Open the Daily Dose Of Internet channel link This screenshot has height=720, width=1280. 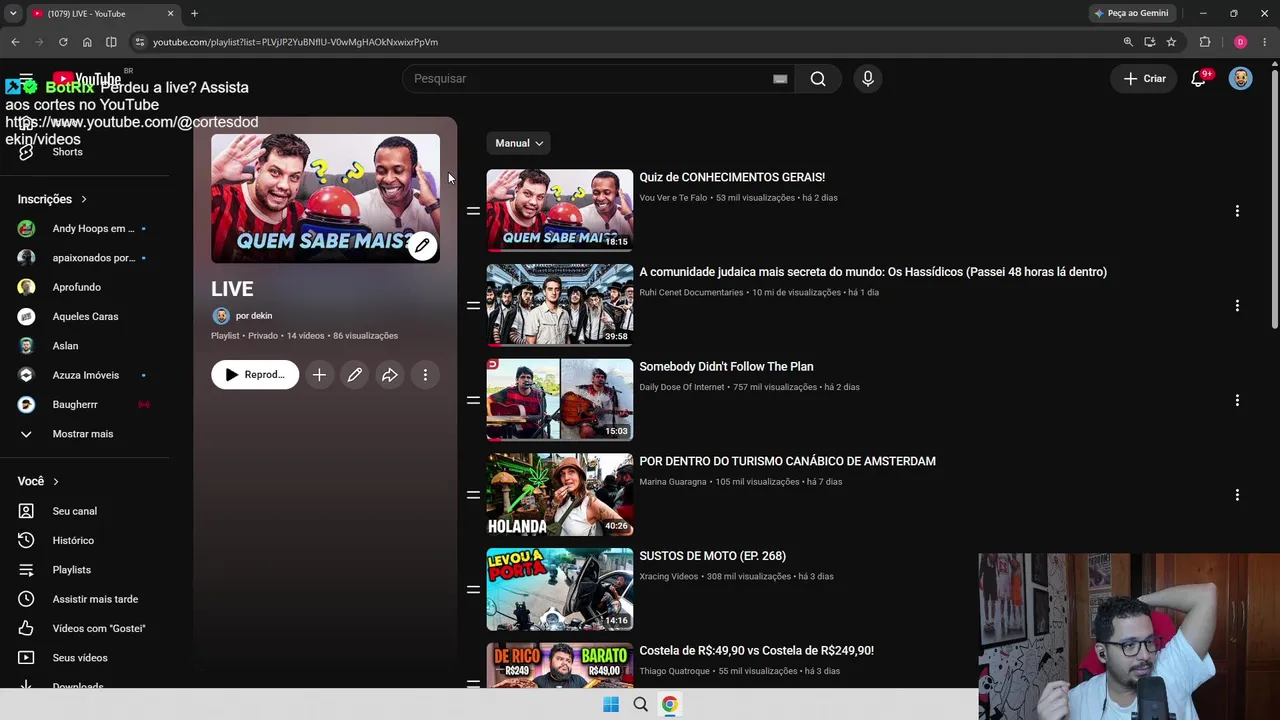(682, 387)
